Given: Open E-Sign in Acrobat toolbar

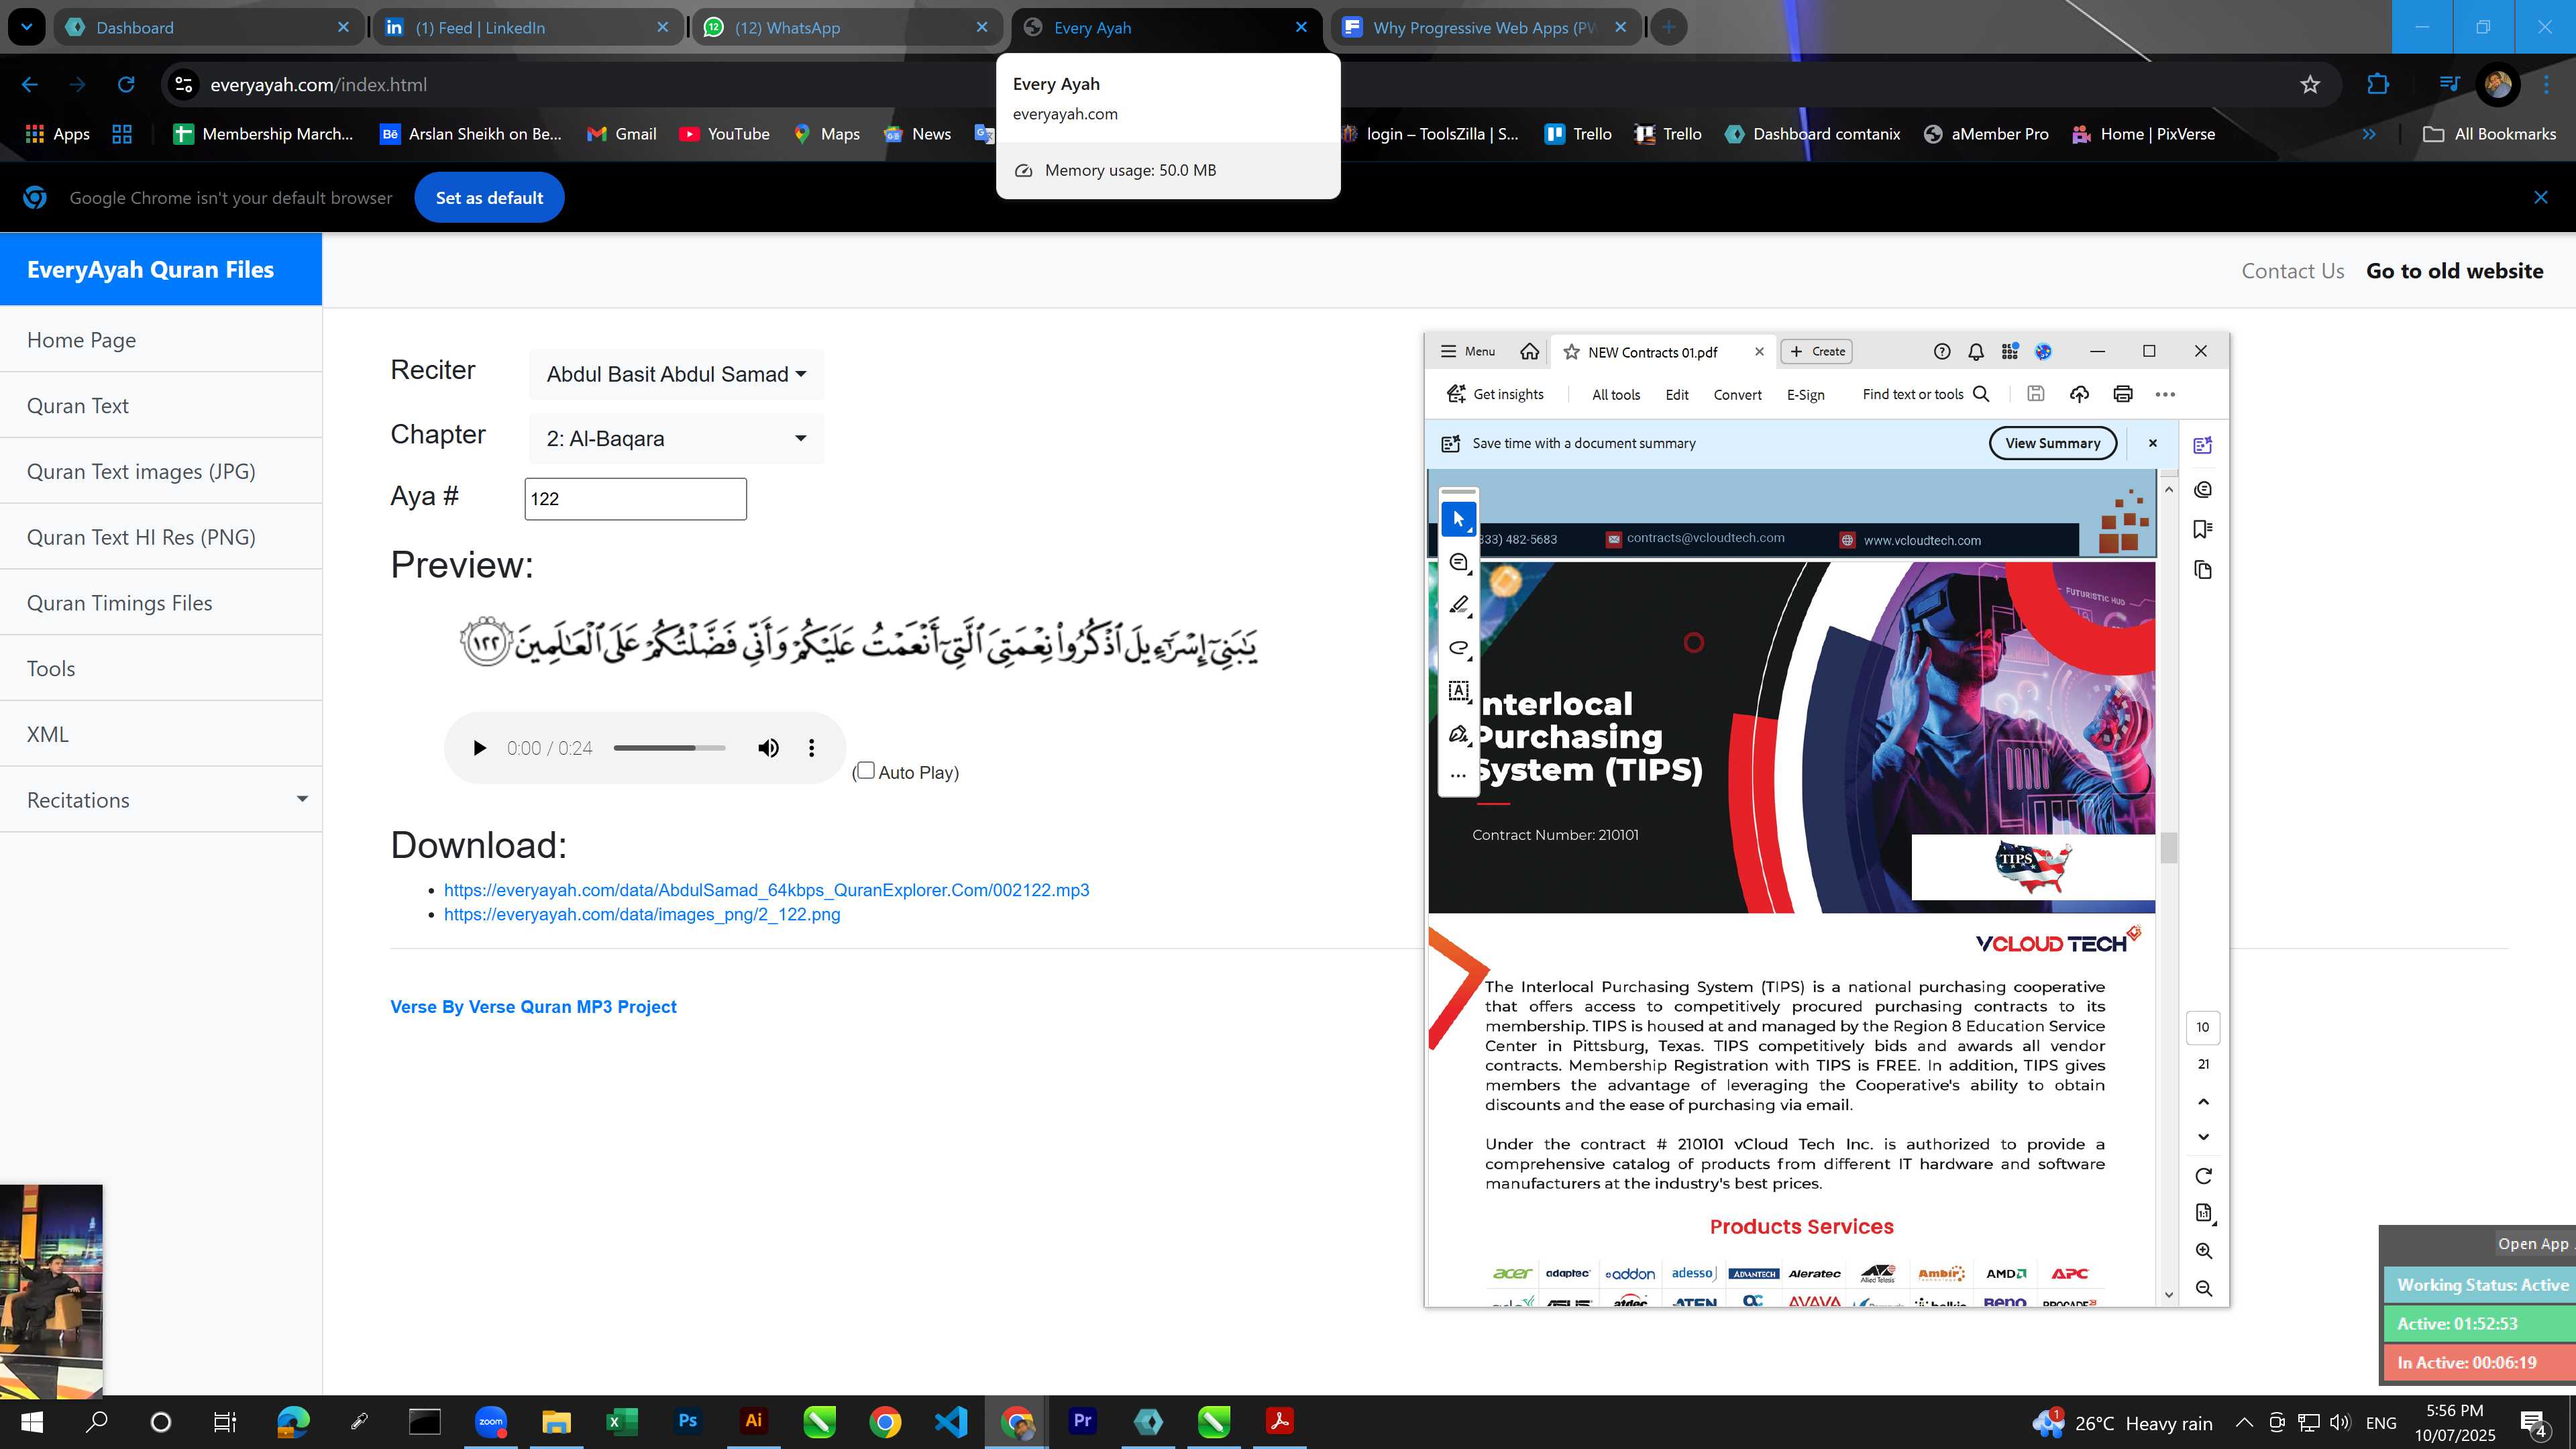Looking at the screenshot, I should [1805, 394].
